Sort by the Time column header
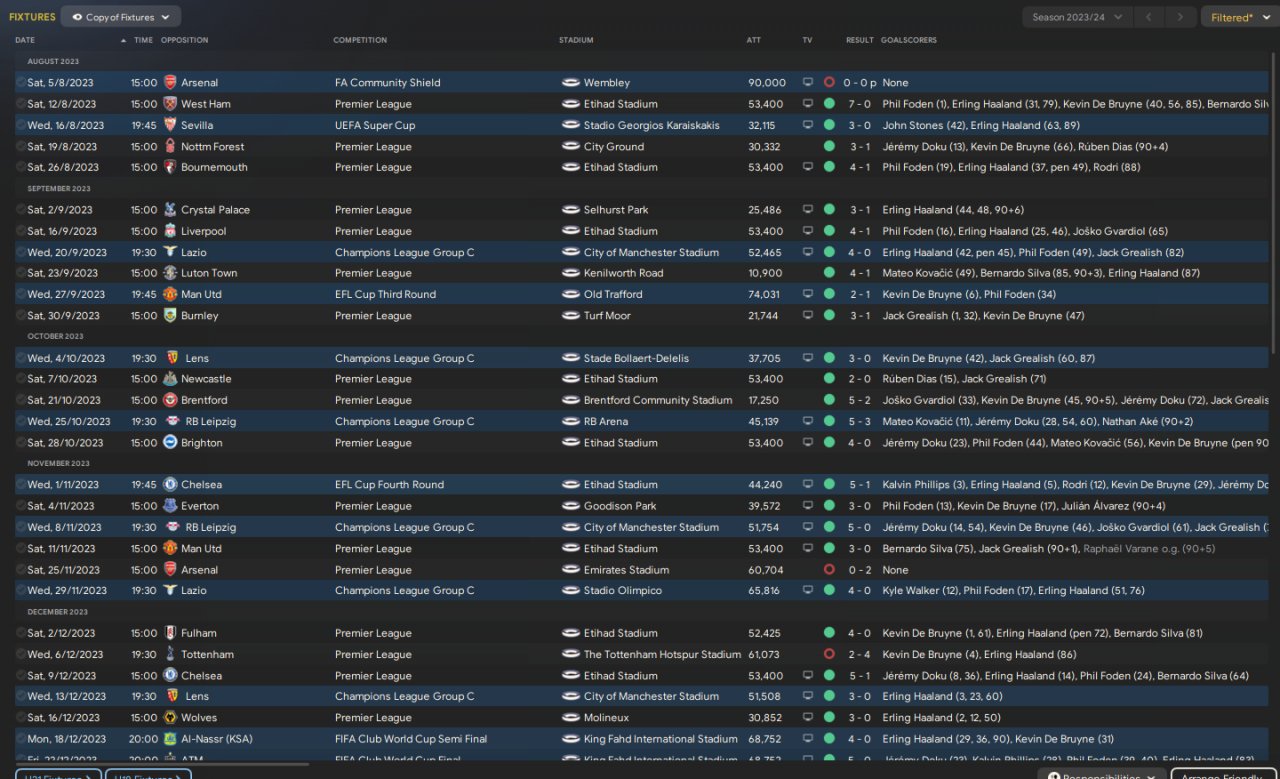The image size is (1280, 779). 143,40
